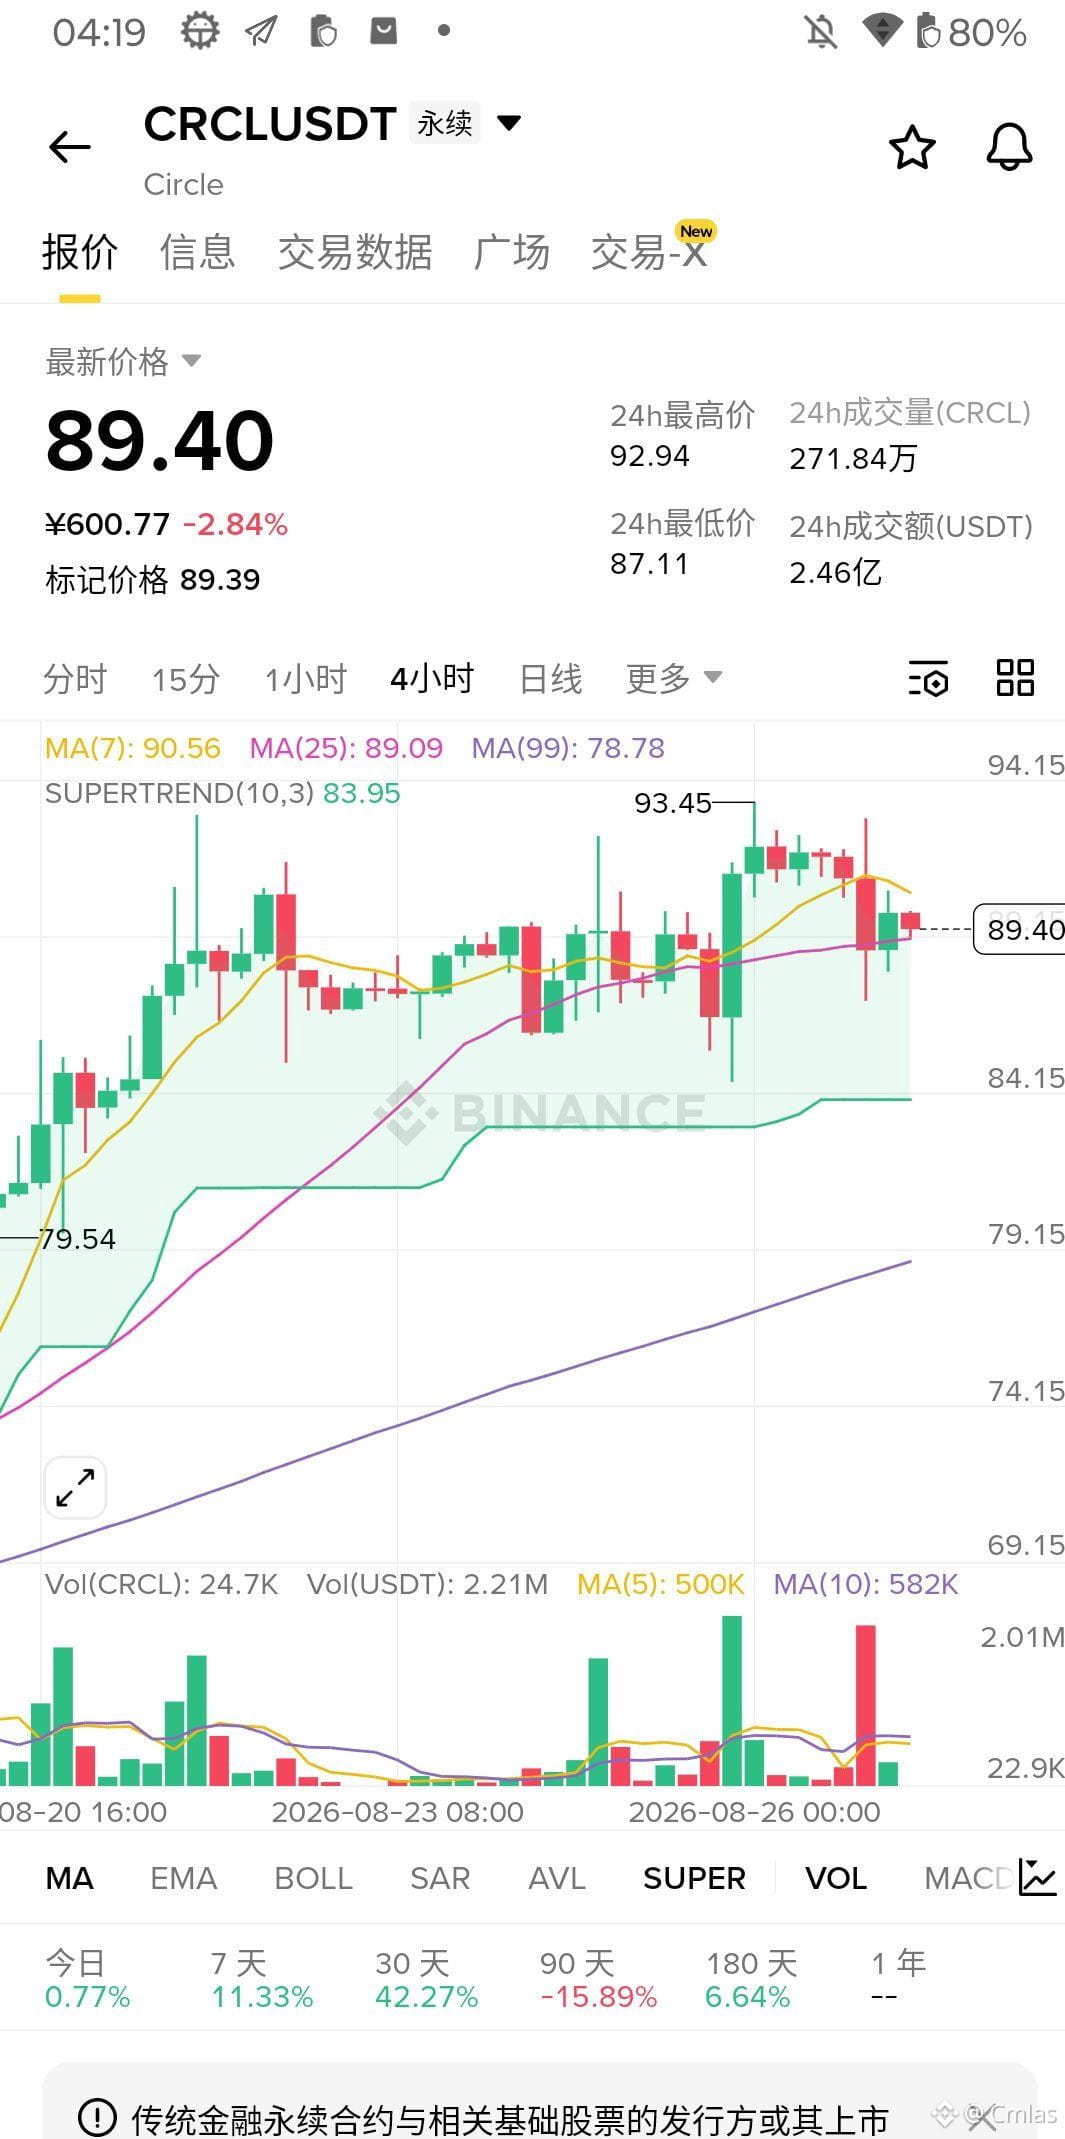This screenshot has width=1065, height=2139.
Task: Open the 广场 tab
Action: (x=512, y=252)
